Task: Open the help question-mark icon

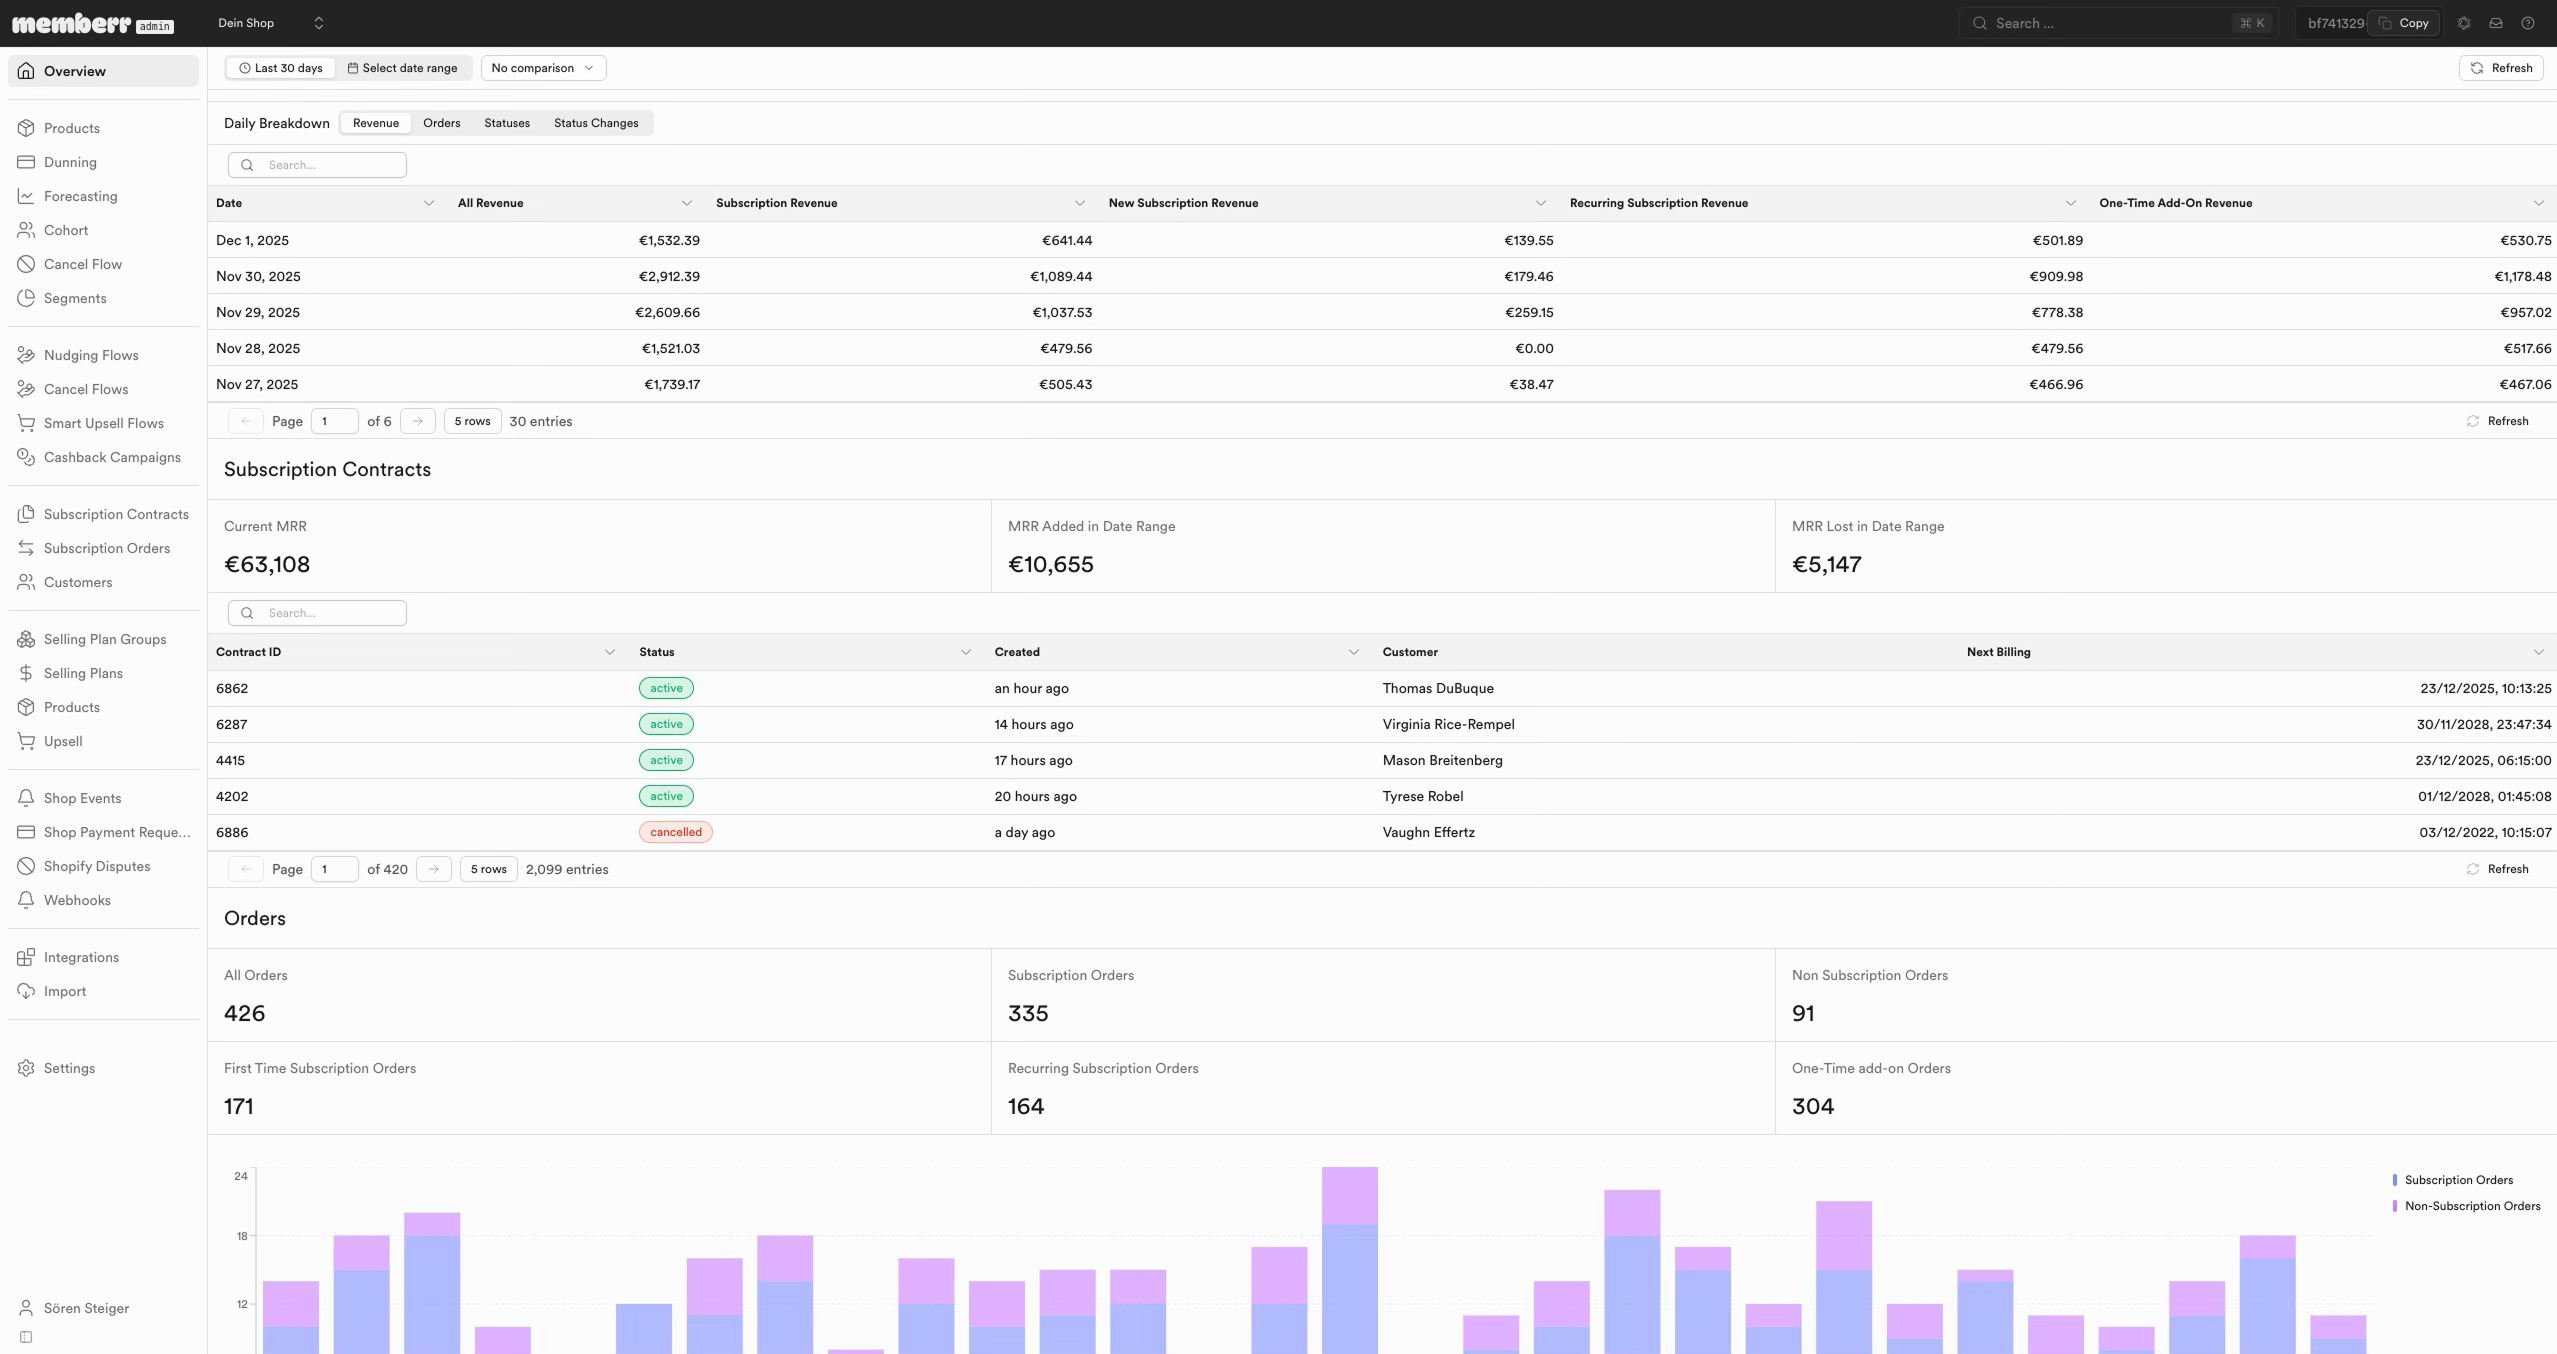Action: (x=2528, y=23)
